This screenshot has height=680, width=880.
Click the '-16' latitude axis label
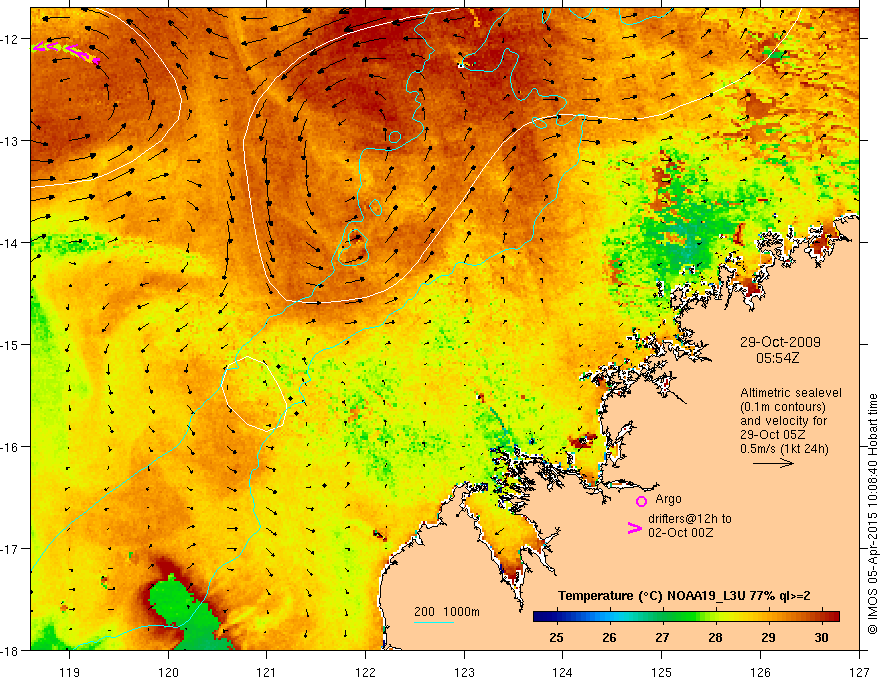point(10,447)
